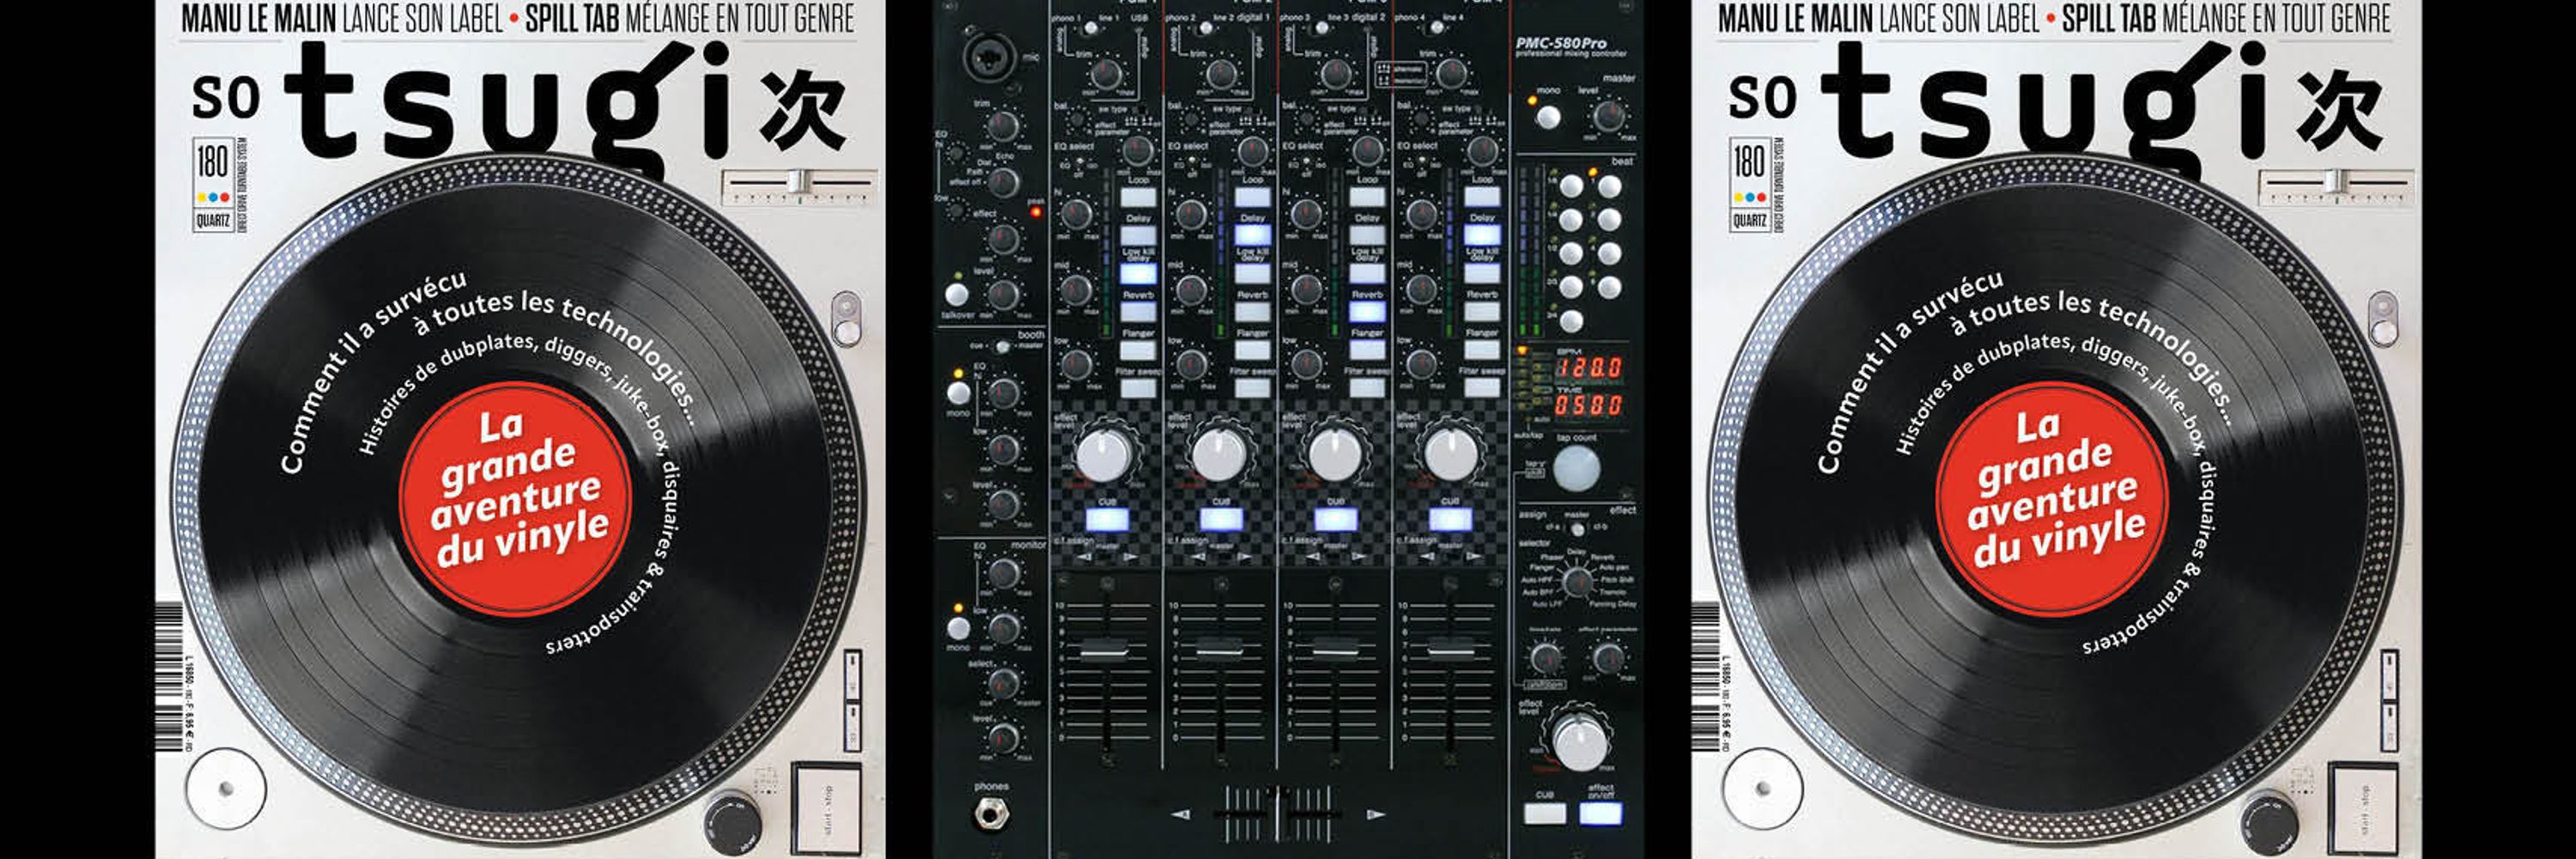This screenshot has height=859, width=2576.
Task: Turn on channel 1 Loop effect button
Action: click(1138, 197)
